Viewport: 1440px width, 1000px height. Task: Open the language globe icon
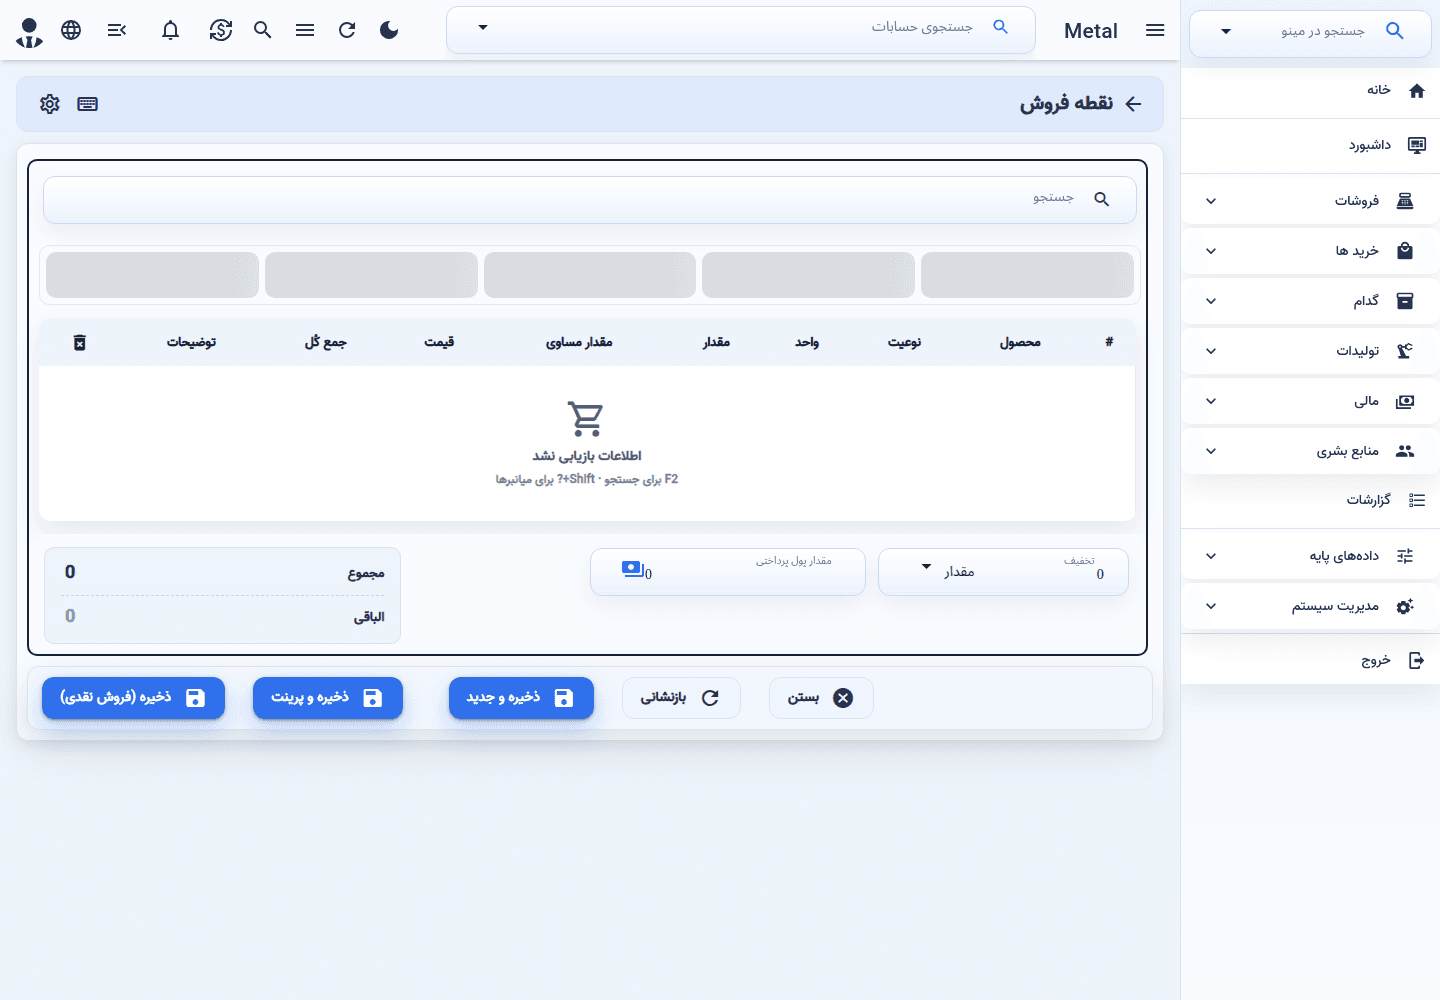(x=71, y=30)
